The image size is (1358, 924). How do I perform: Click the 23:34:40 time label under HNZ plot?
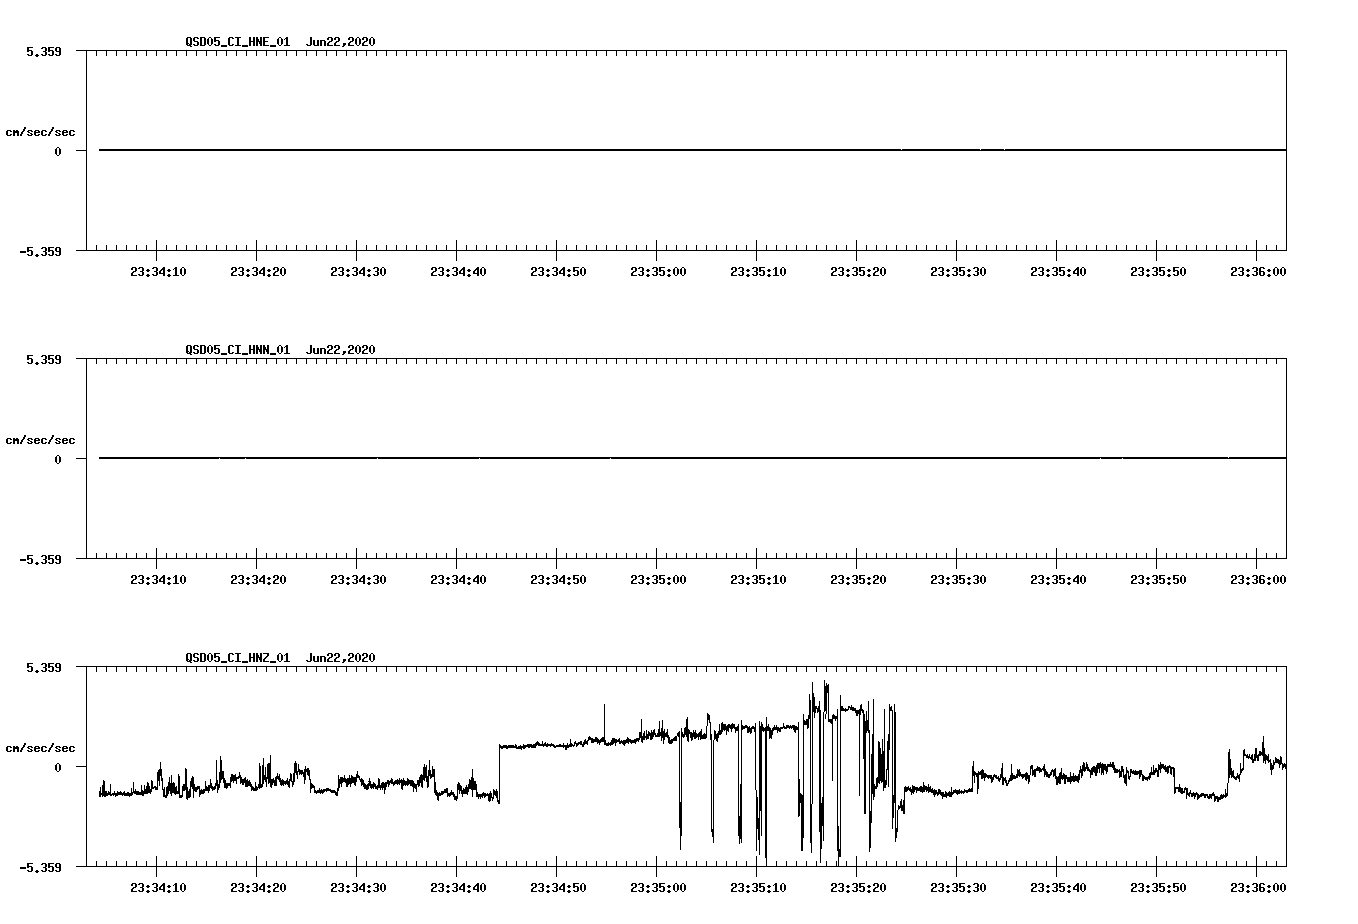[x=458, y=887]
